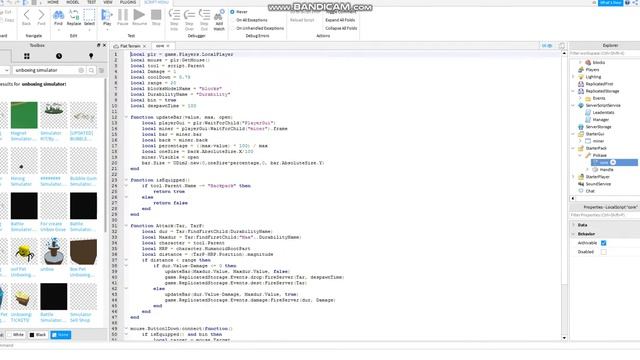Close the Flat Terrain tab
Image resolution: width=640 pixels, height=360 pixels.
pos(144,46)
